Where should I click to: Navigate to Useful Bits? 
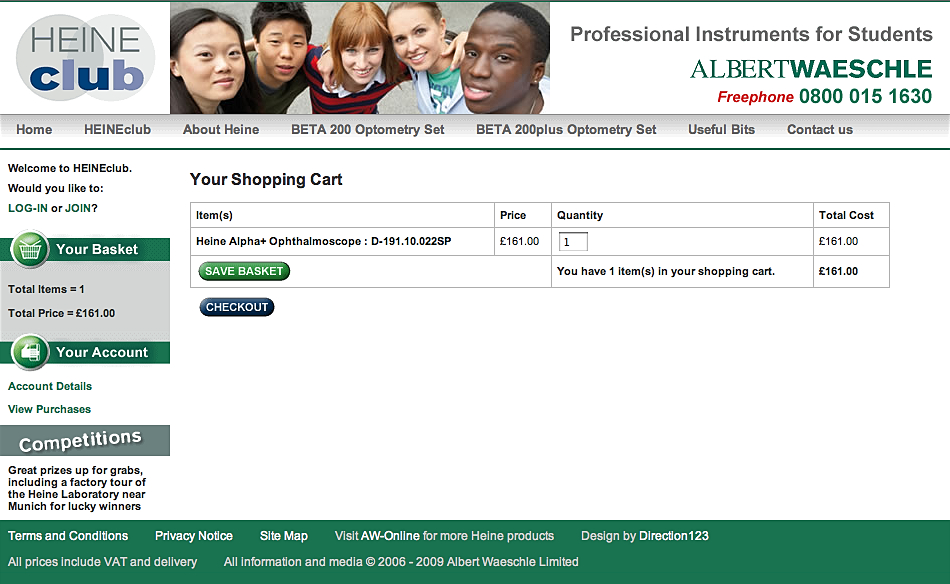(x=721, y=130)
